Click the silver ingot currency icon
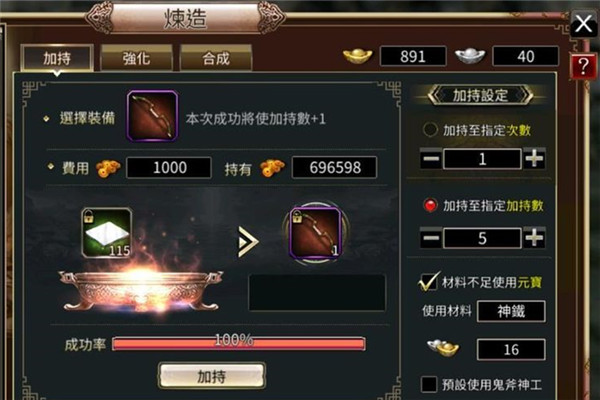 tap(470, 56)
